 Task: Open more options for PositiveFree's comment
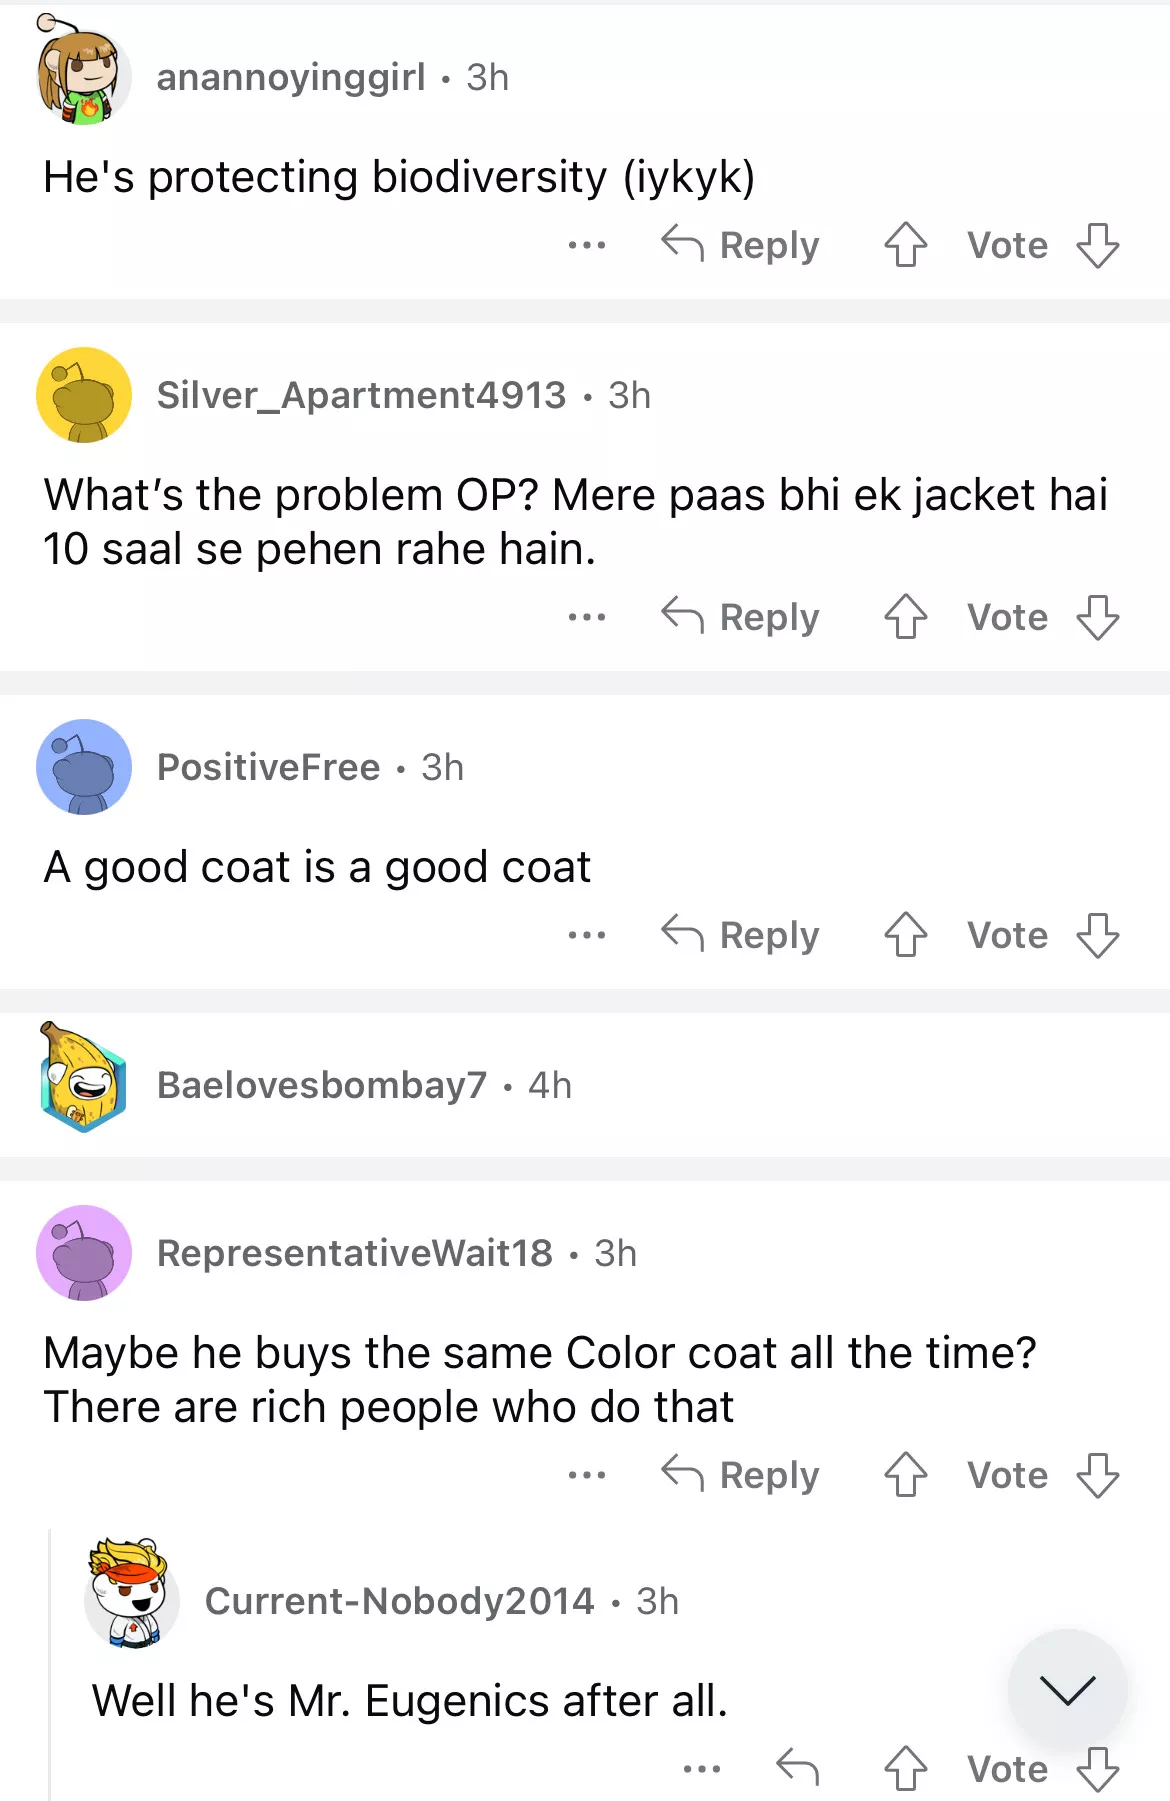pyautogui.click(x=586, y=935)
